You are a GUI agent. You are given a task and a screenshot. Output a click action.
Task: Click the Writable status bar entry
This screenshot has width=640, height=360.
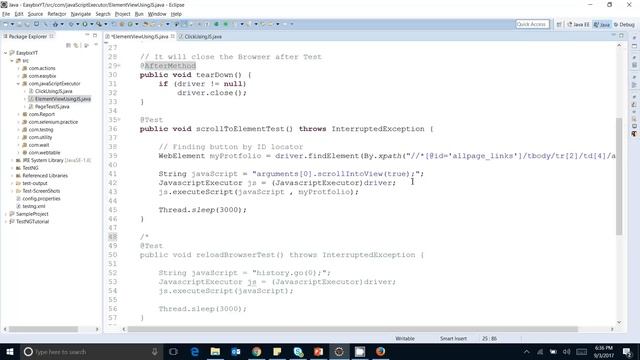click(x=404, y=338)
